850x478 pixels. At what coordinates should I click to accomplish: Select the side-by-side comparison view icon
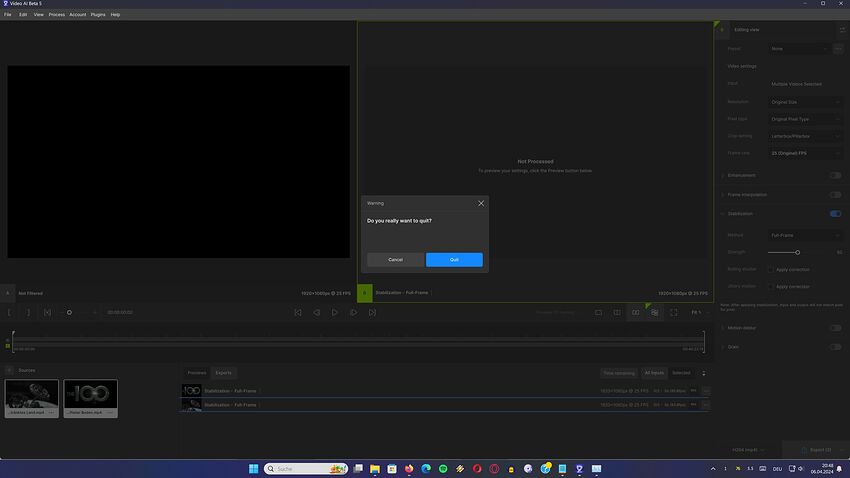click(635, 312)
